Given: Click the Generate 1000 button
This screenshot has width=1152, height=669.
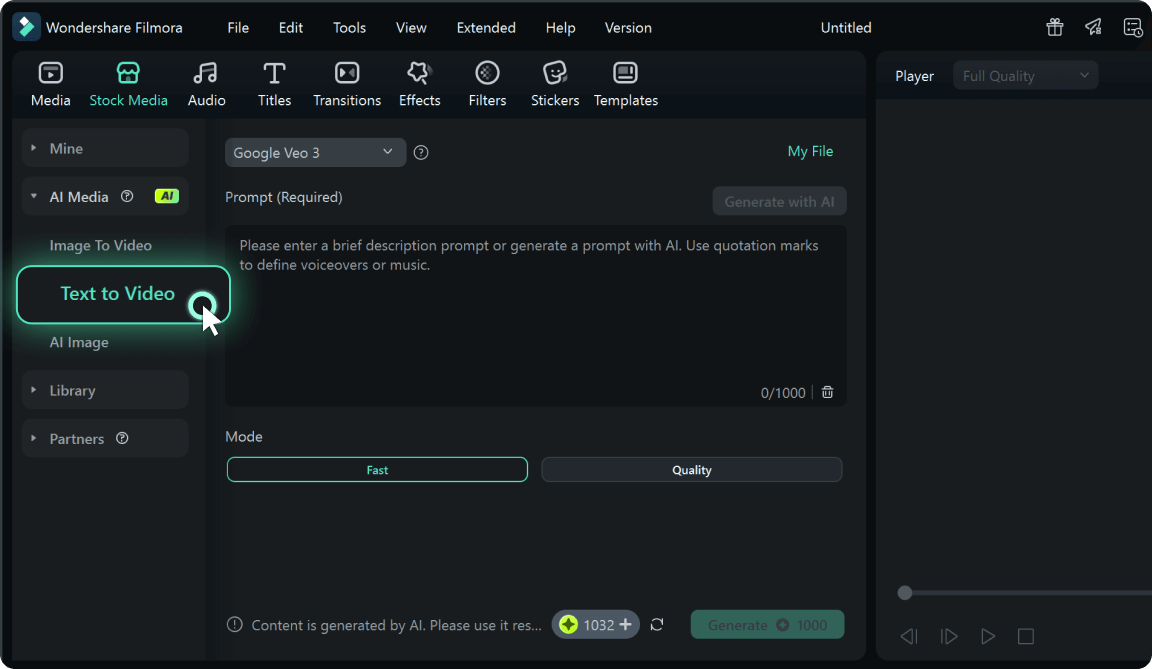Looking at the screenshot, I should coord(767,624).
